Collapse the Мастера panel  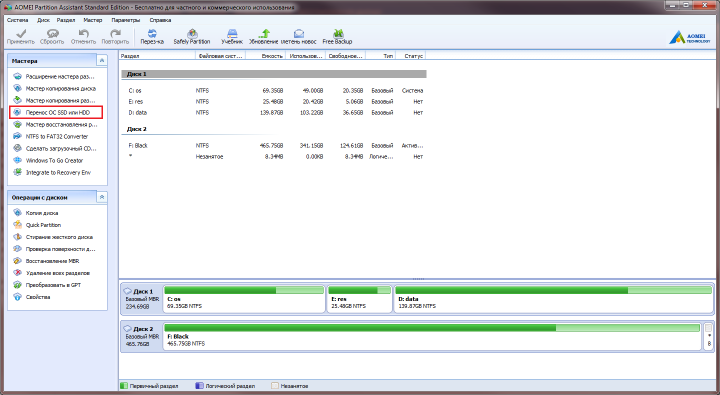point(102,60)
